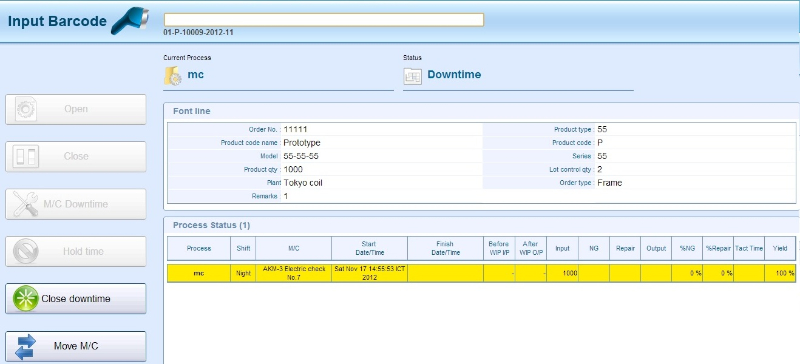Image resolution: width=800 pixels, height=364 pixels.
Task: Select the Lot control qty value 2
Action: point(599,169)
